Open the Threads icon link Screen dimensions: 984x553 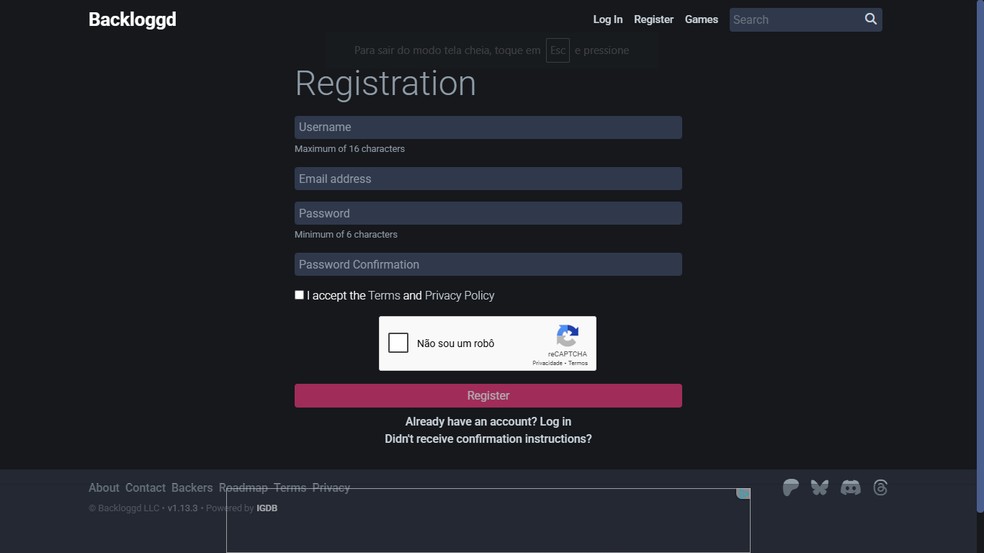[x=880, y=488]
